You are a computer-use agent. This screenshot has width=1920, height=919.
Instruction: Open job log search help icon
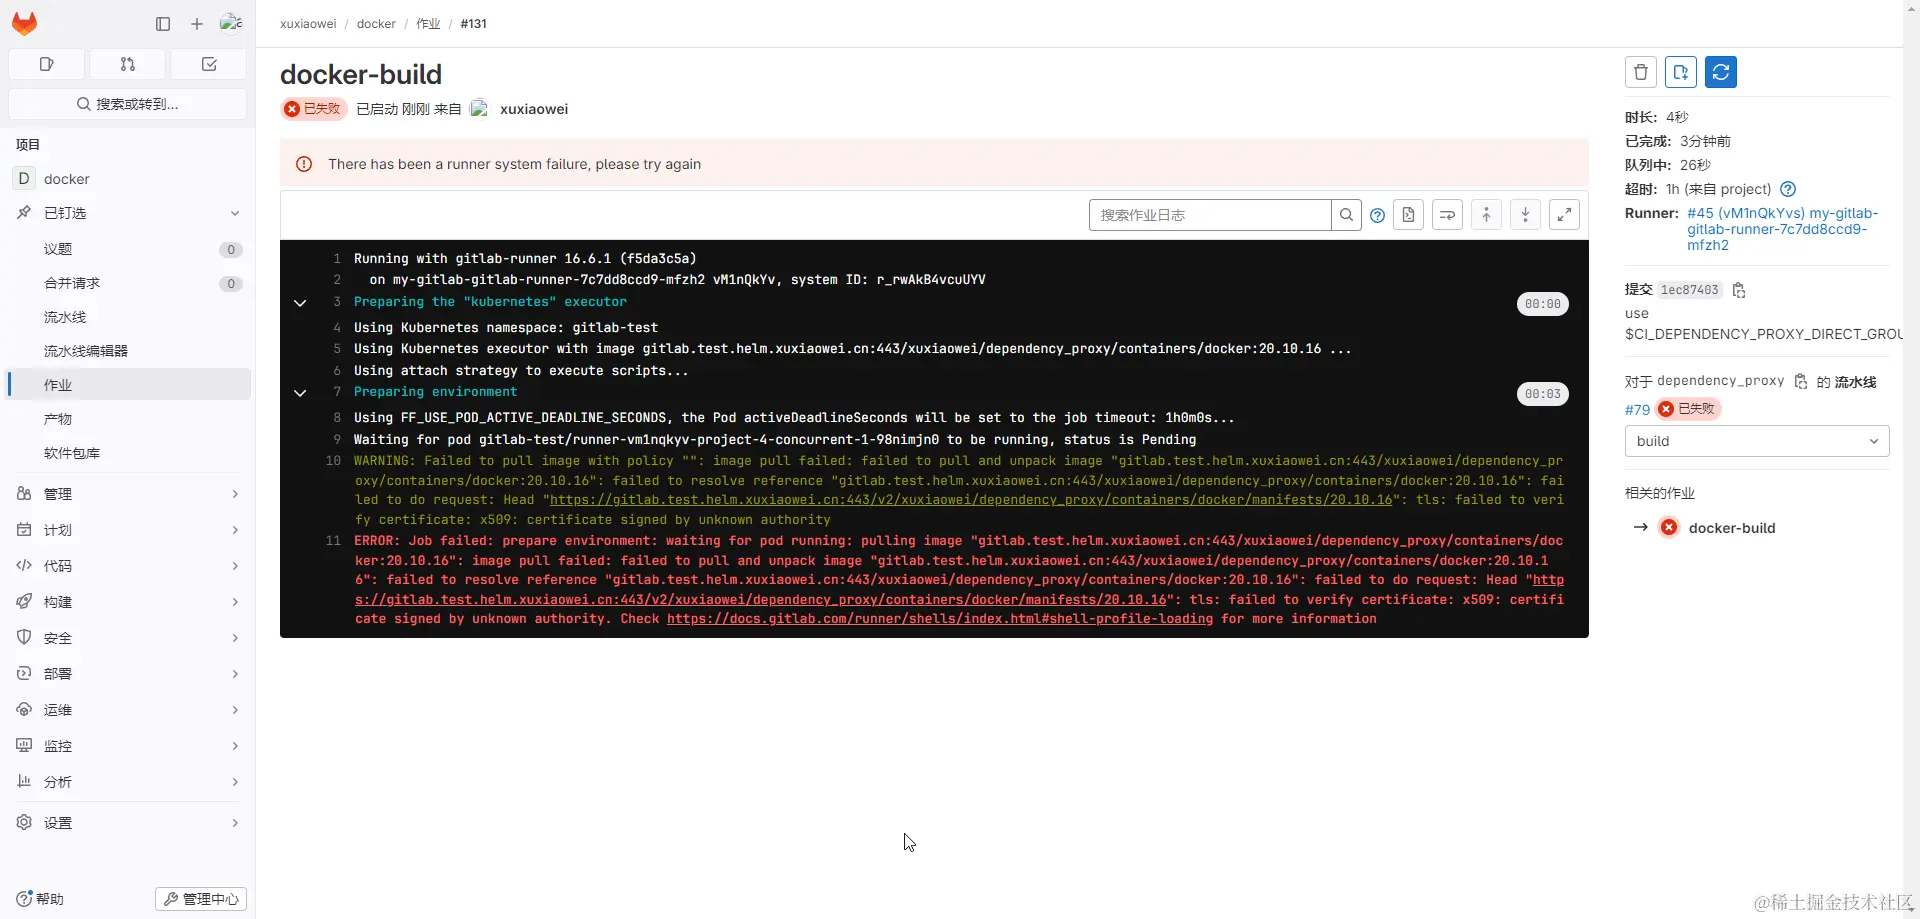pyautogui.click(x=1377, y=215)
